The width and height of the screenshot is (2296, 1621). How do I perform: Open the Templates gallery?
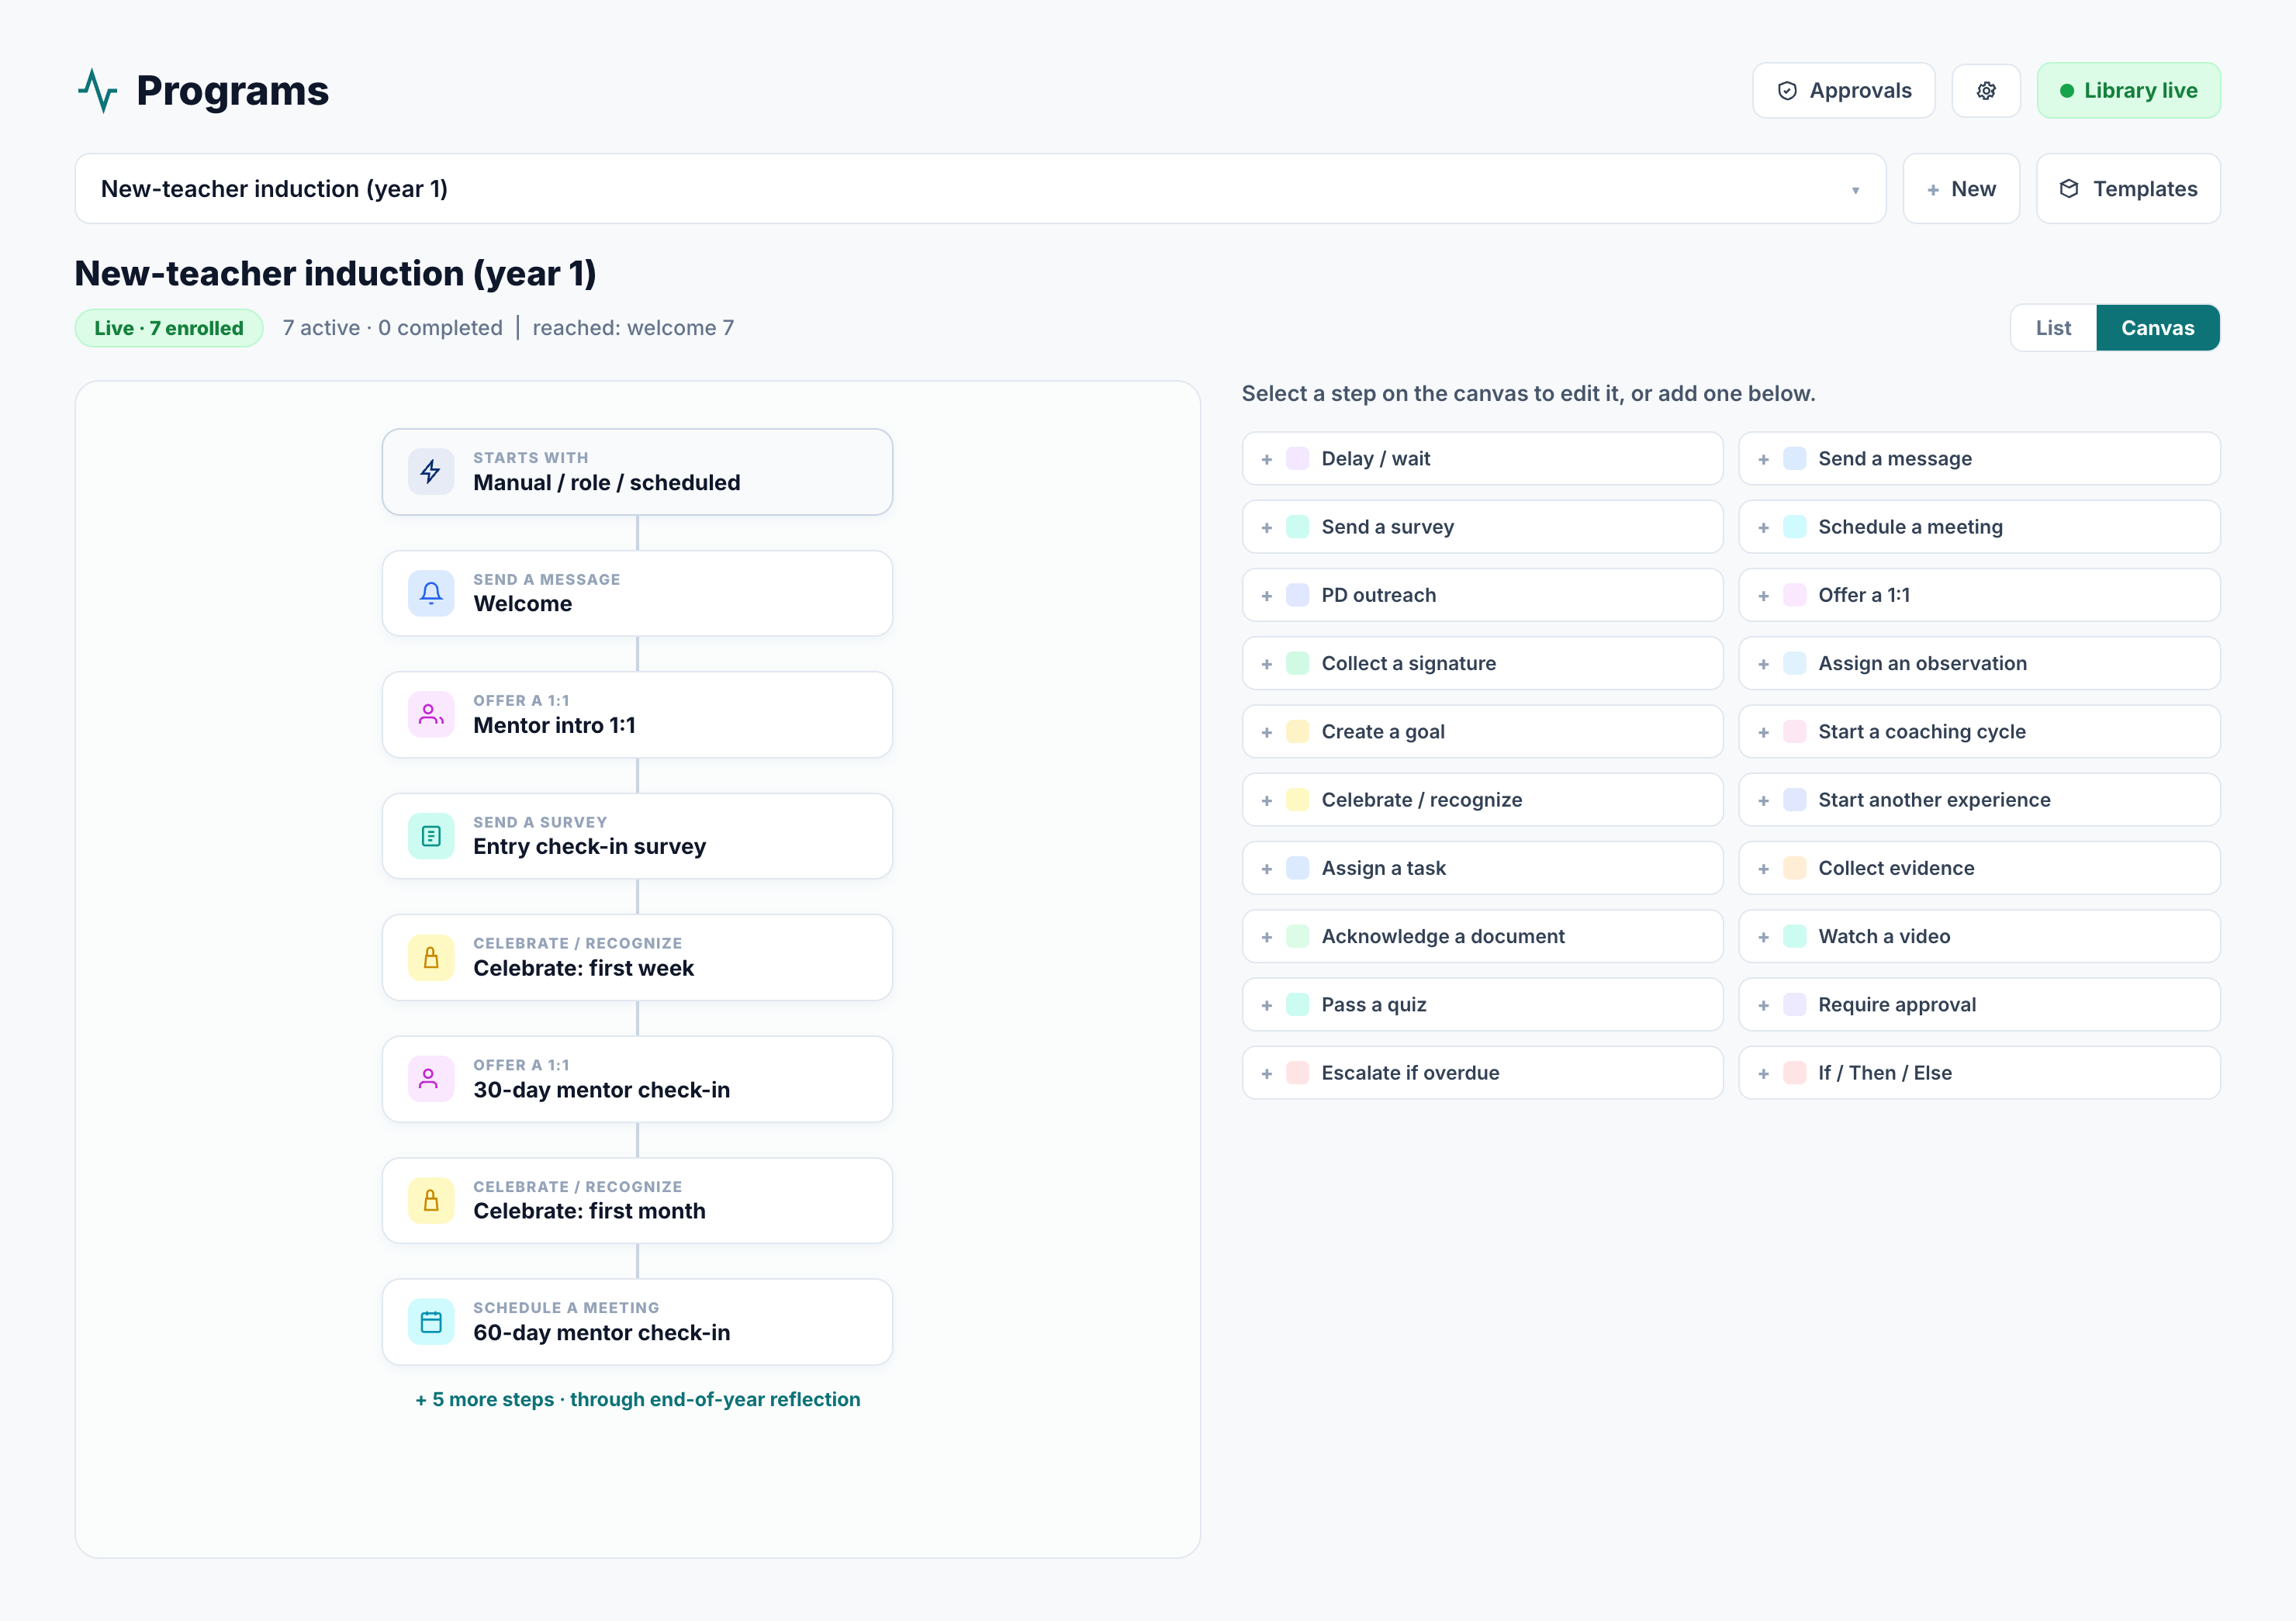click(2128, 189)
